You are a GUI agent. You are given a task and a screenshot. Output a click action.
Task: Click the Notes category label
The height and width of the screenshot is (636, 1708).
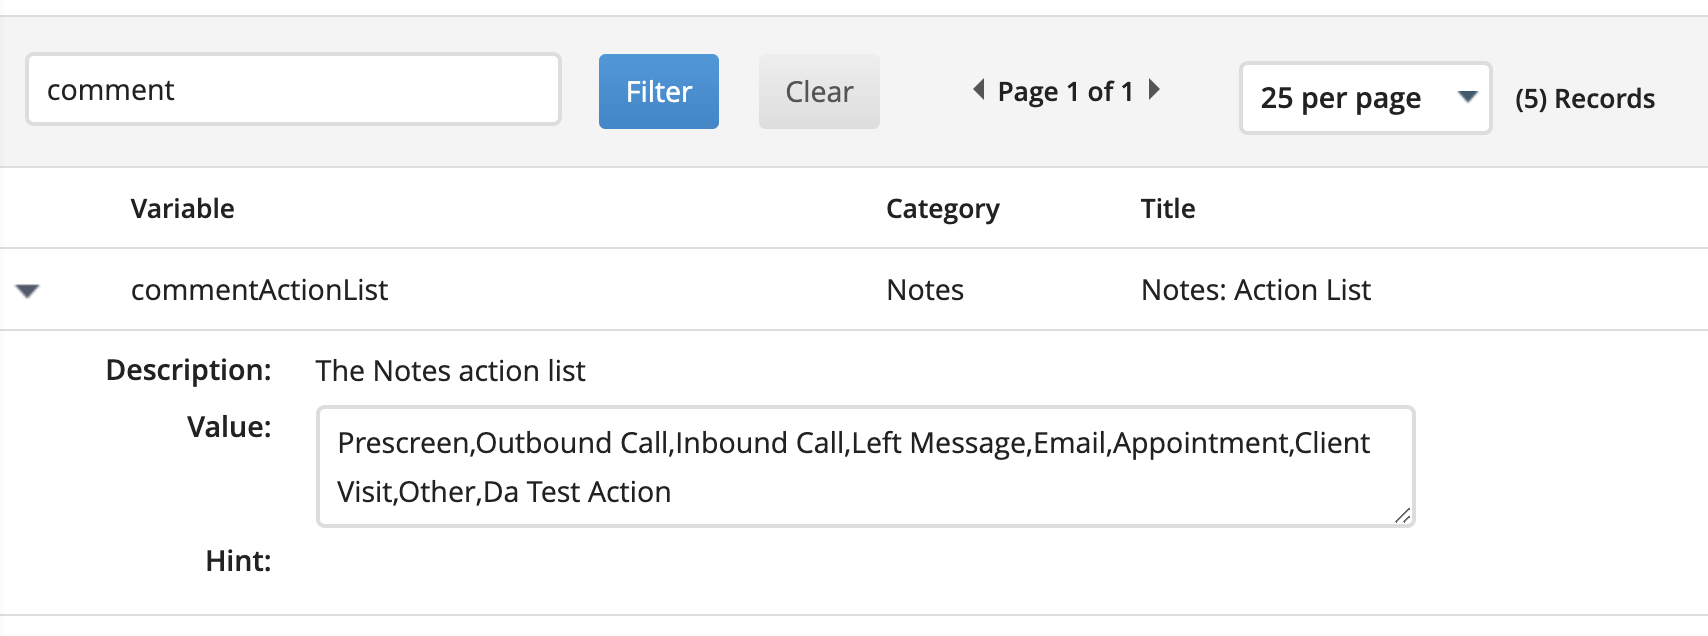coord(924,290)
